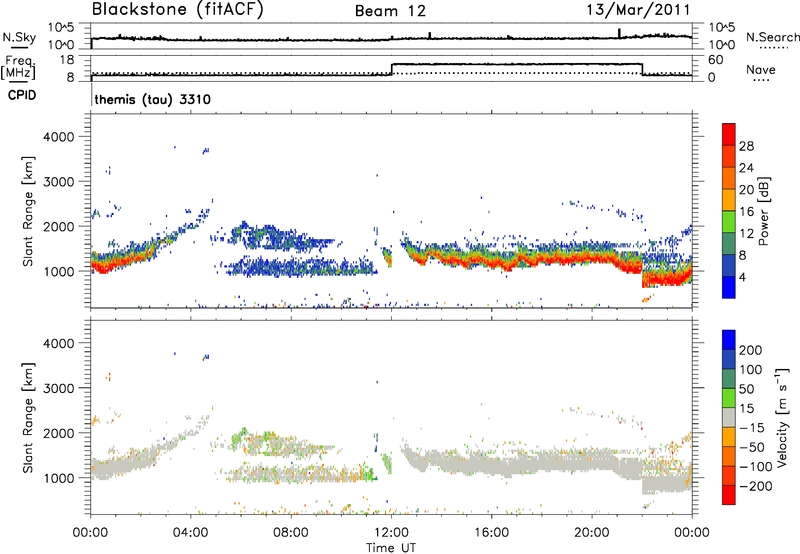Click the 'themis (tau) 3310' text
Viewport: 800px width, 554px height.
point(153,99)
